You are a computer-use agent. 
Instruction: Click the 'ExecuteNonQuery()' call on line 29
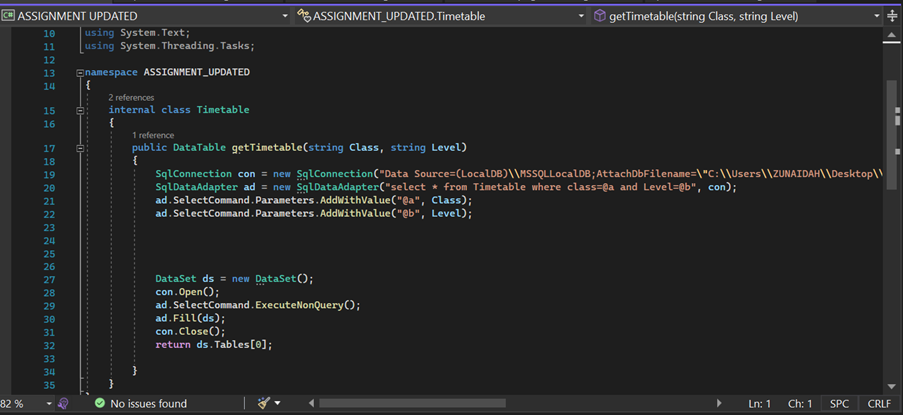pos(306,305)
